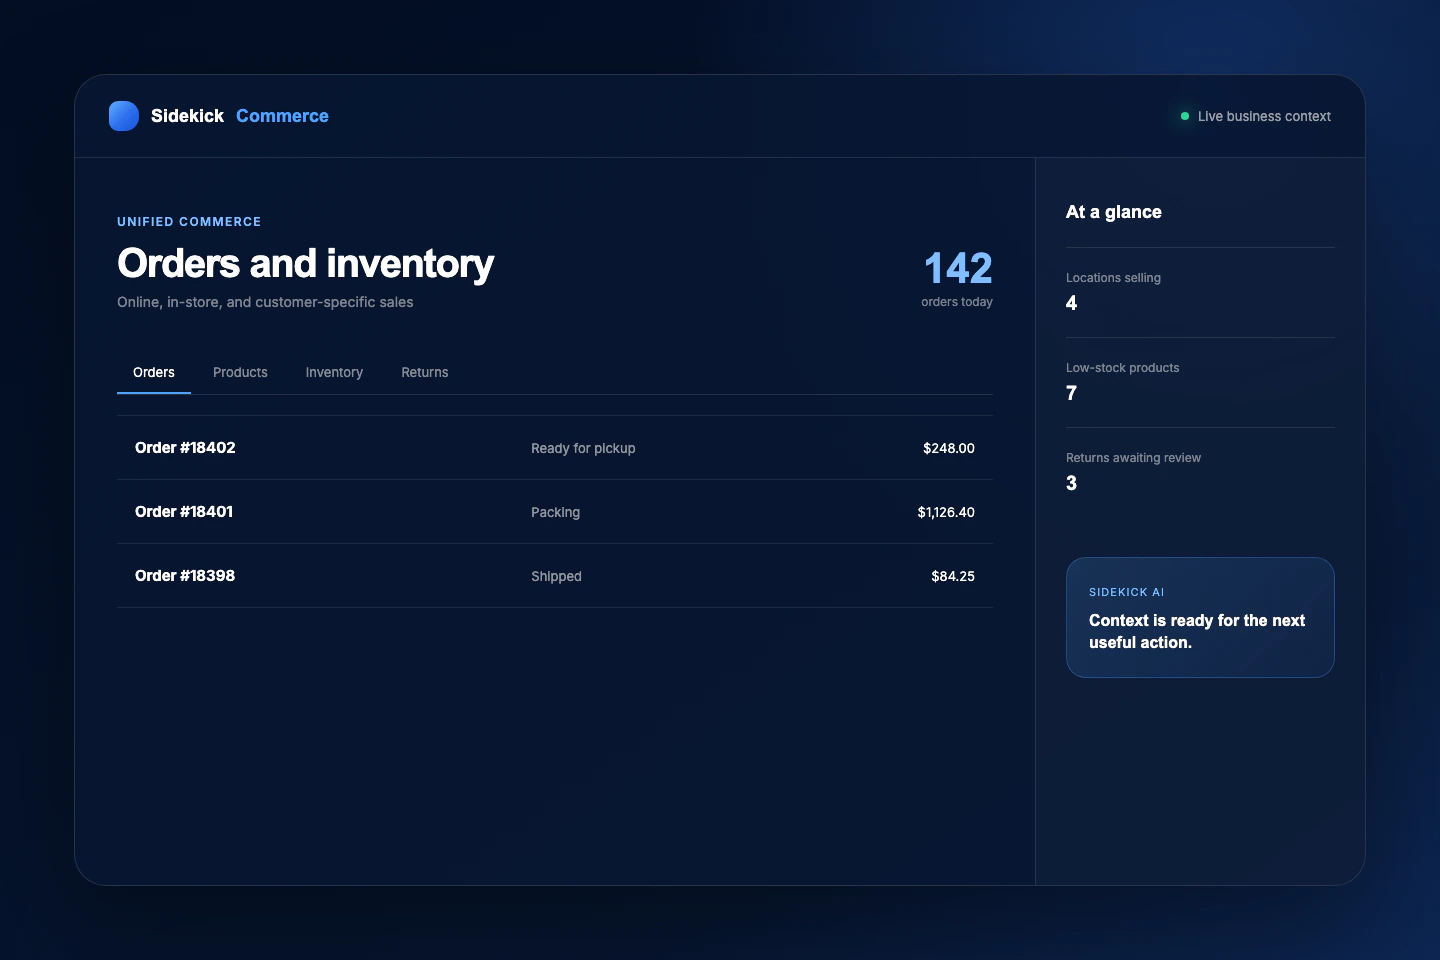Click Live business context label
Image resolution: width=1440 pixels, height=960 pixels.
[1264, 116]
